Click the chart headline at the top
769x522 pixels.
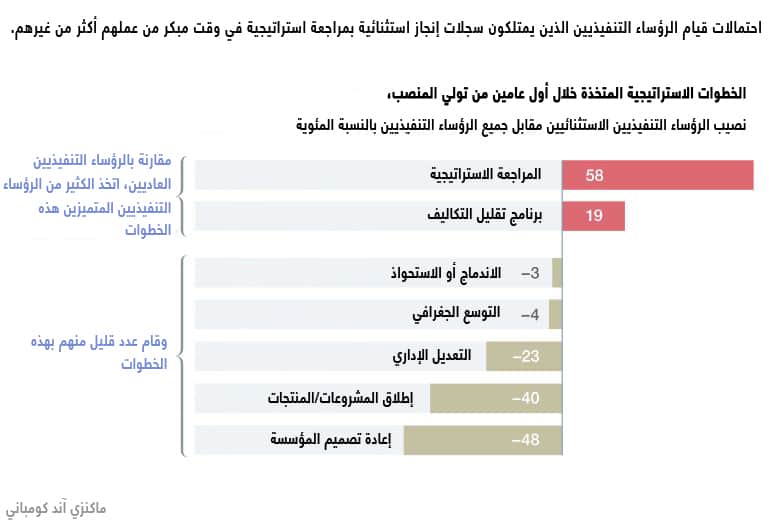[x=384, y=27]
